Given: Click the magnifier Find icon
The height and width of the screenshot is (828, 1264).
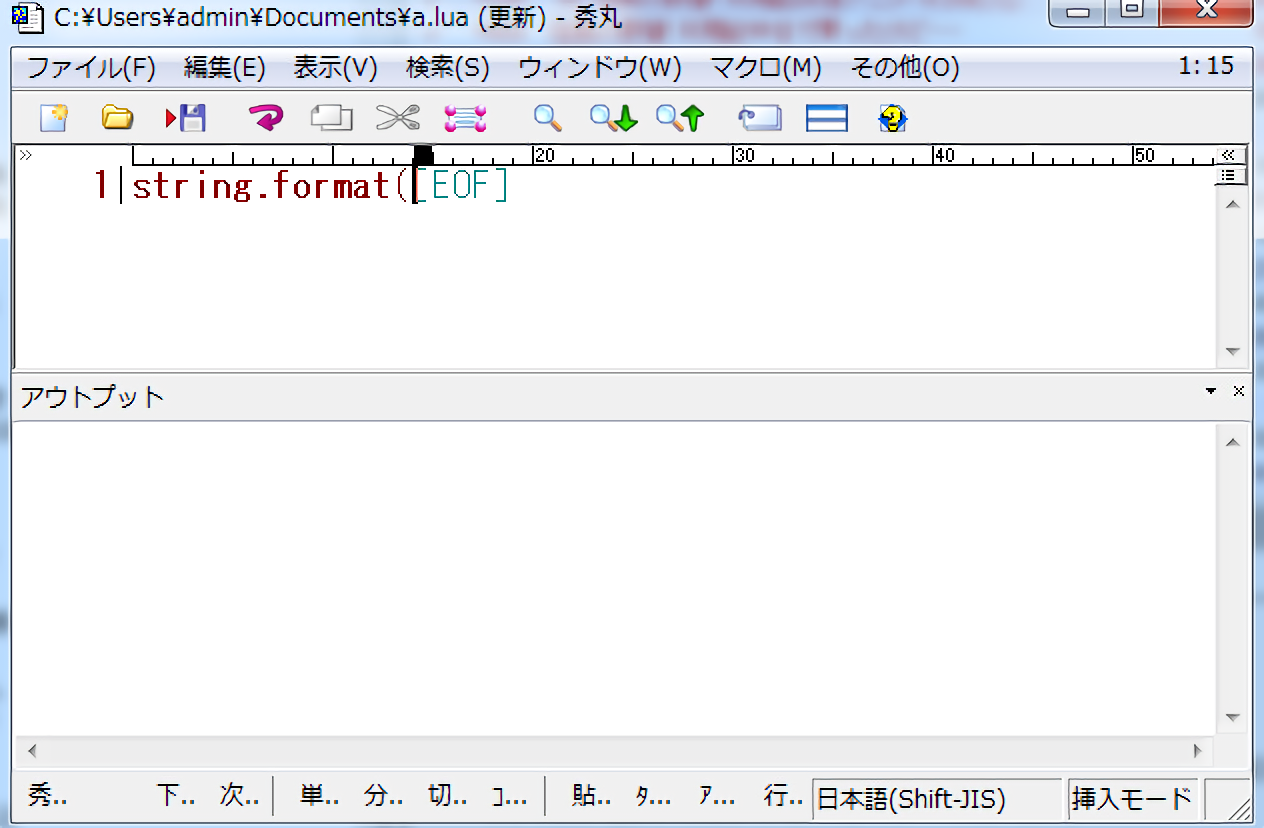Looking at the screenshot, I should pyautogui.click(x=547, y=119).
